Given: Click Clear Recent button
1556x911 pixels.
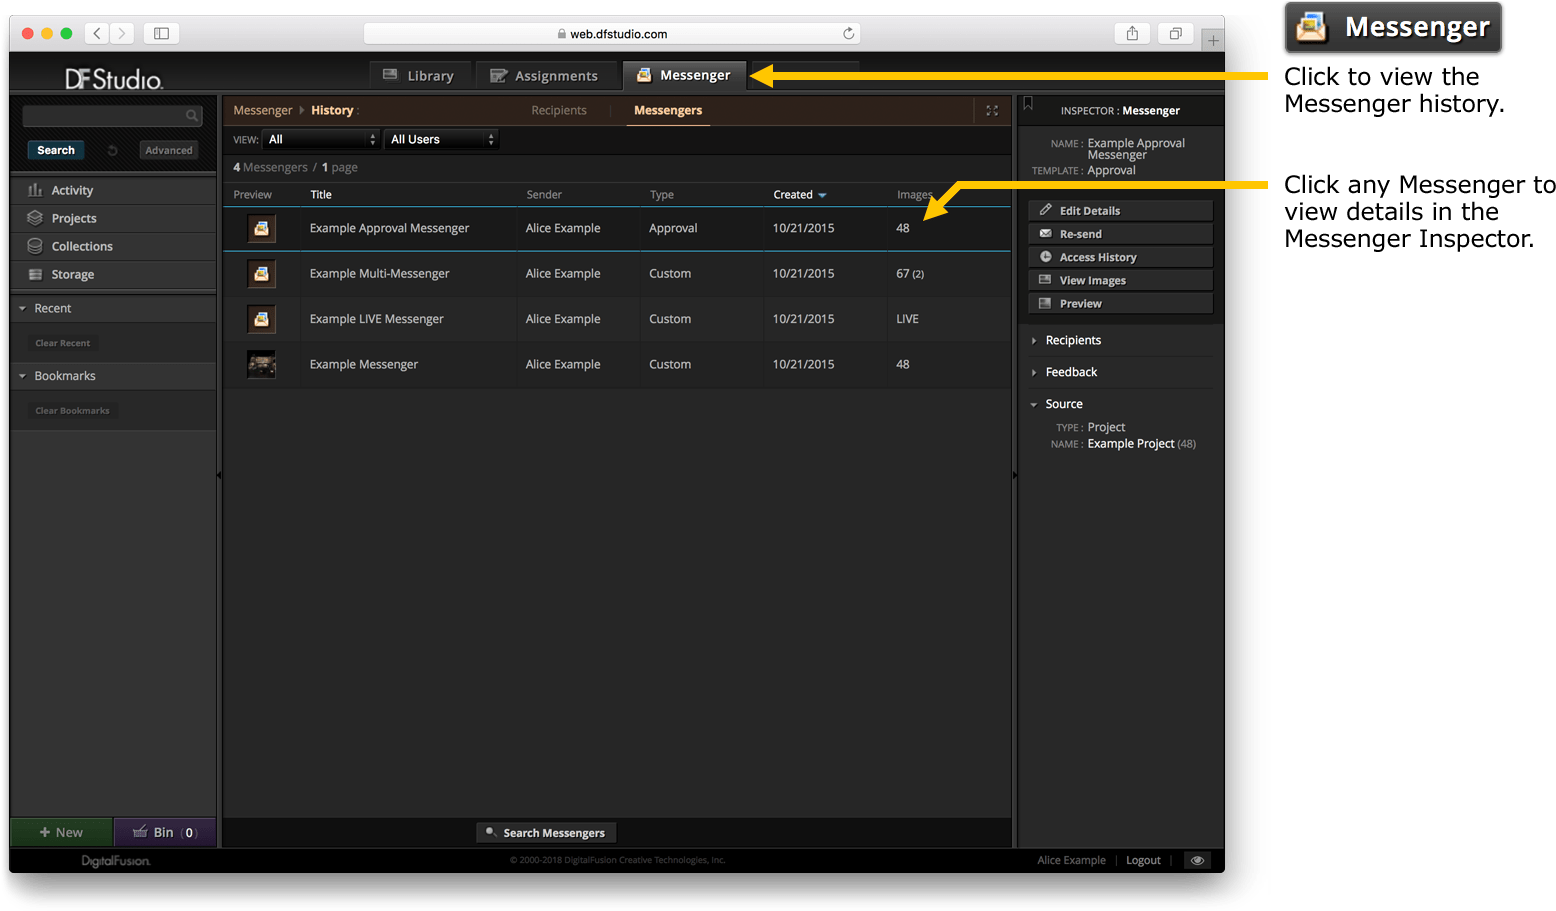Looking at the screenshot, I should pyautogui.click(x=62, y=343).
